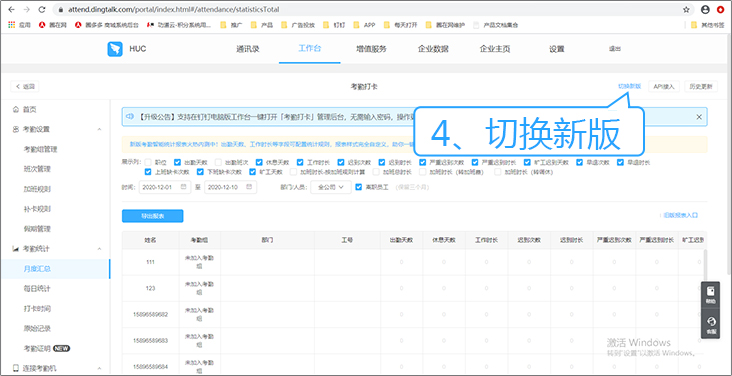
Task: Open the 帮助 help floating icon
Action: click(x=710, y=295)
